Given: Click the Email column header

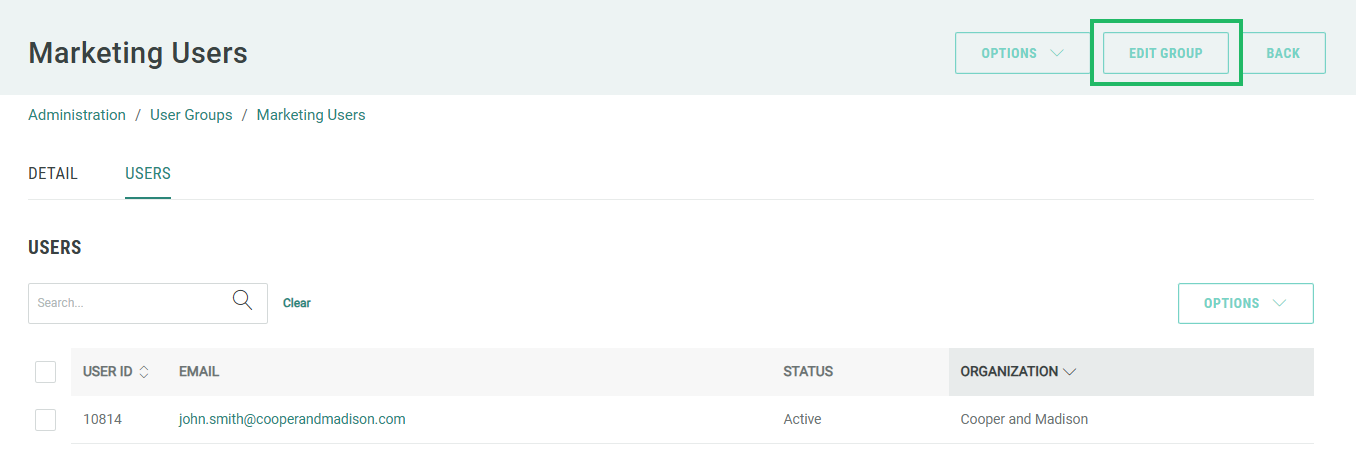Looking at the screenshot, I should tap(199, 372).
